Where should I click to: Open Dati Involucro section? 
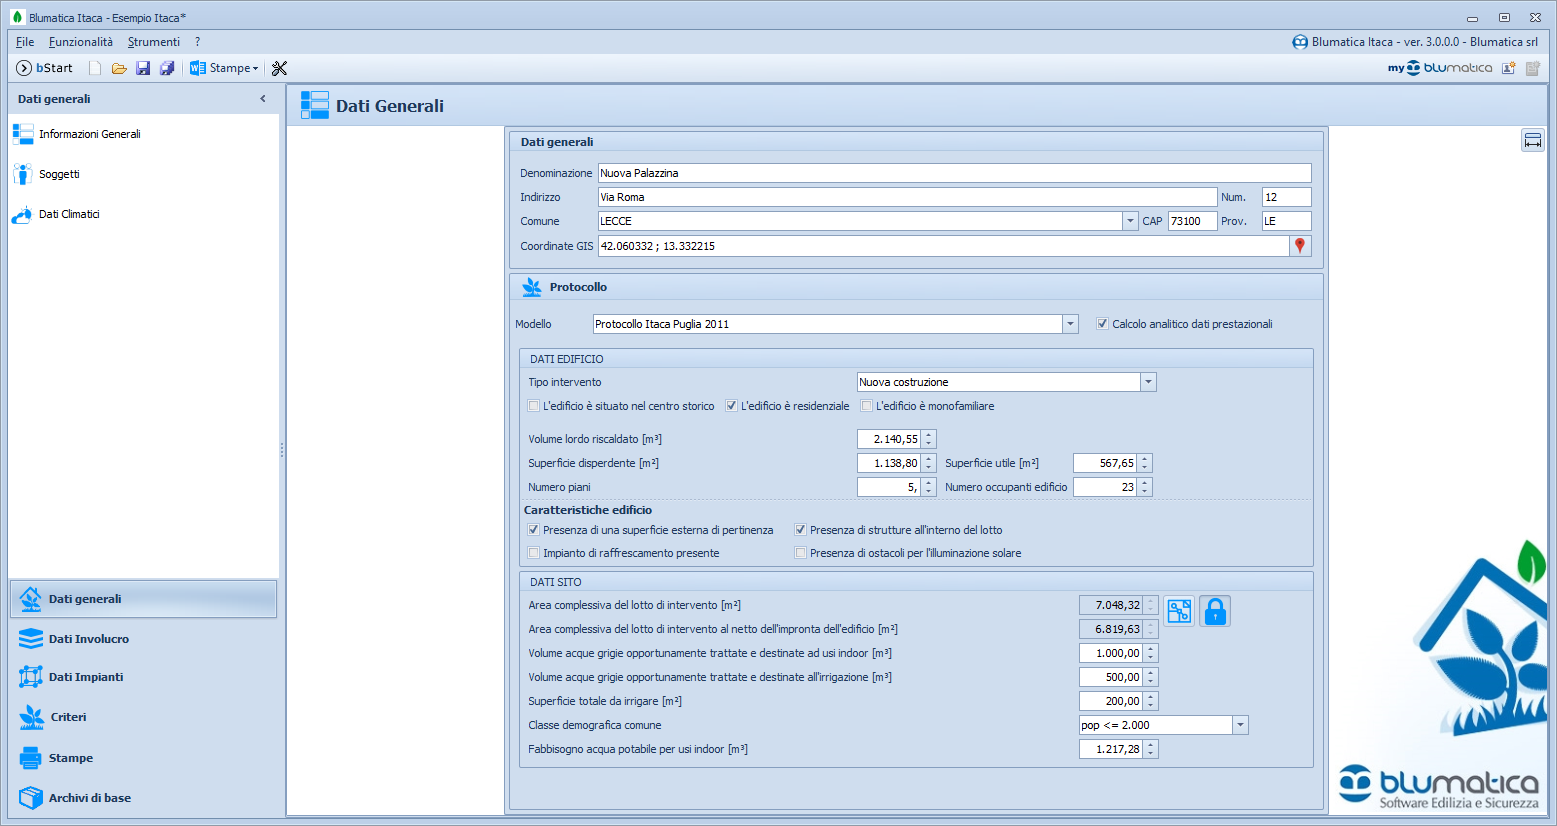[x=88, y=639]
